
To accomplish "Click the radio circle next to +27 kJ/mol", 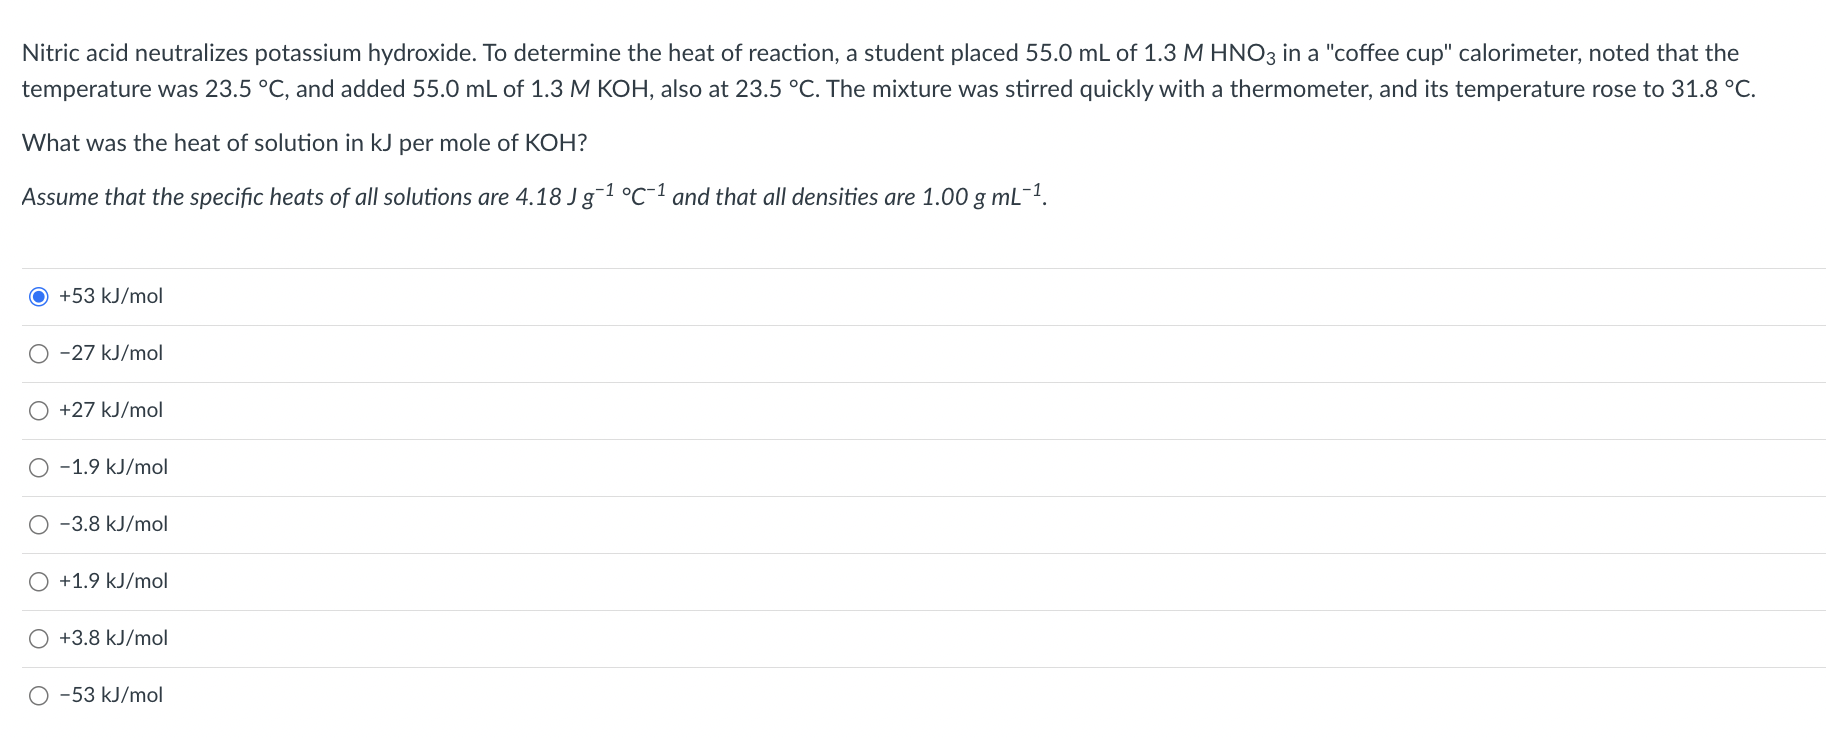I will tap(38, 410).
